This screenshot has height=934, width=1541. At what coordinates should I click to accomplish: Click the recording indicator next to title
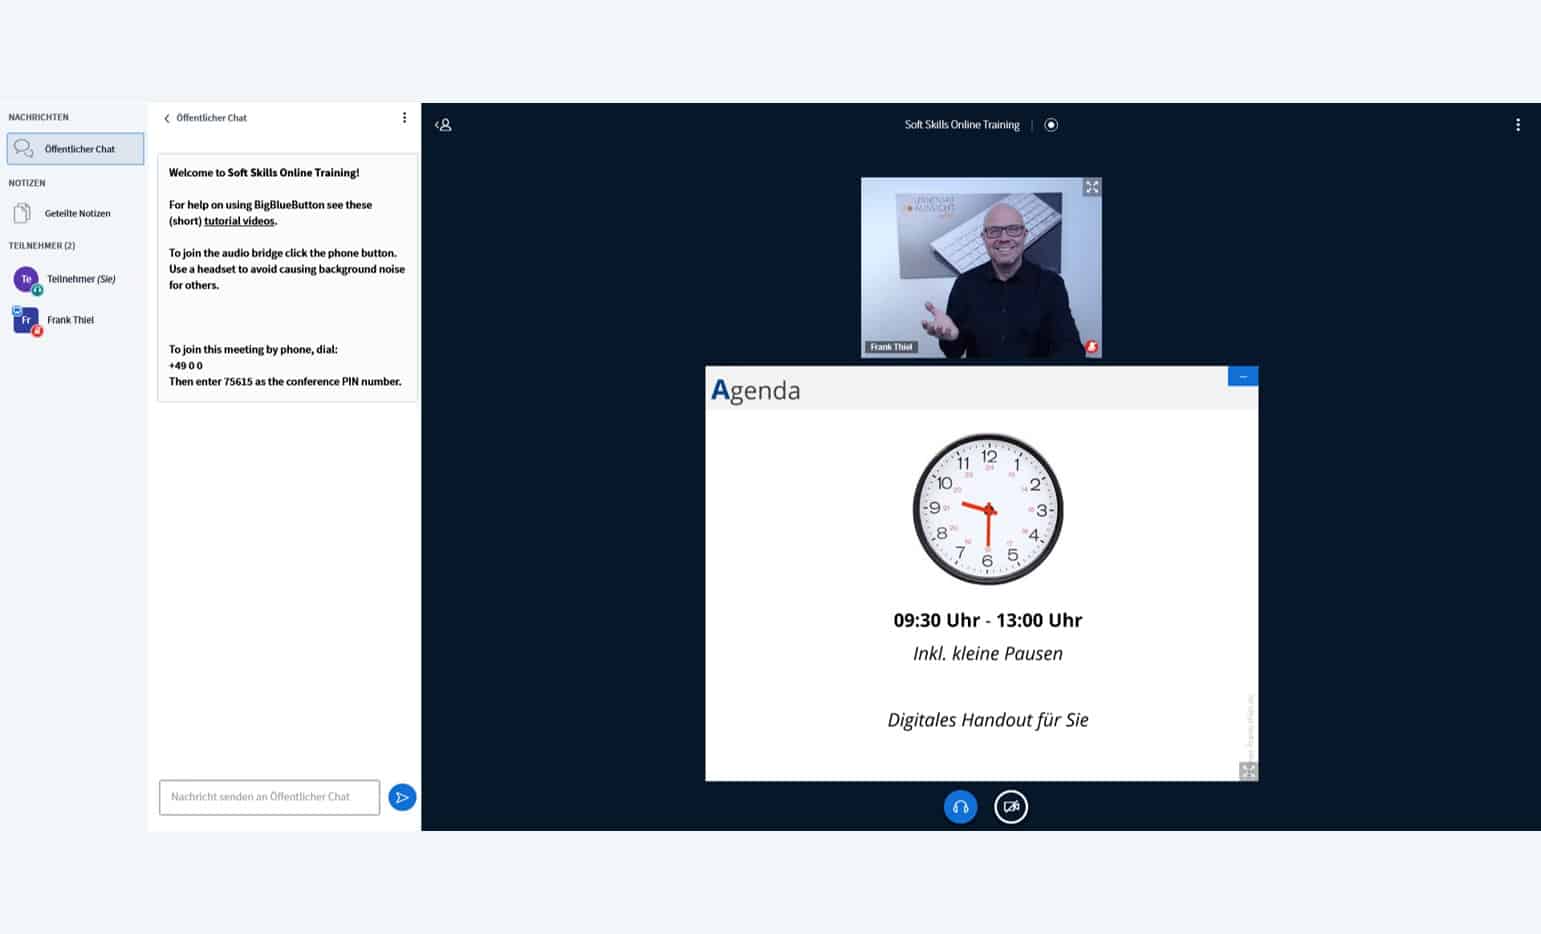click(x=1051, y=125)
